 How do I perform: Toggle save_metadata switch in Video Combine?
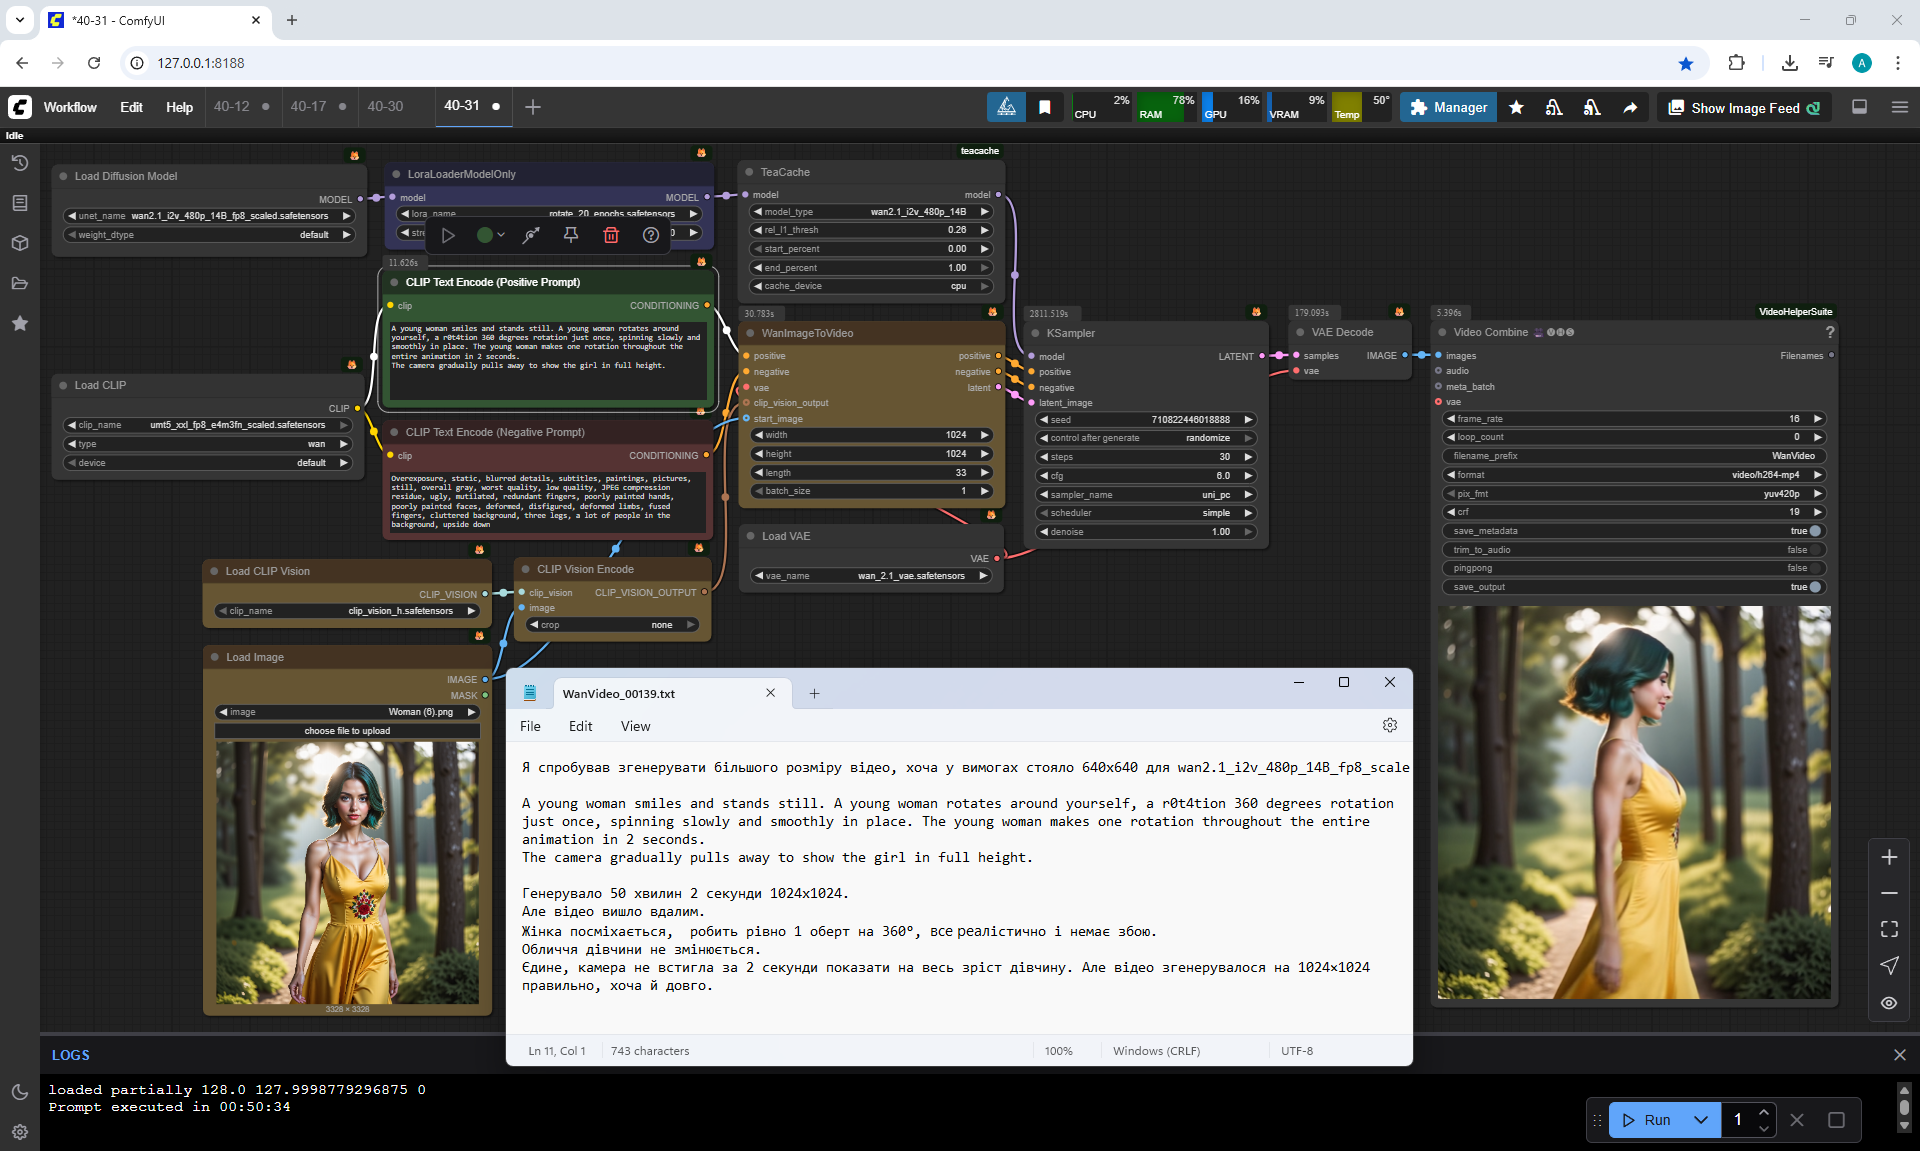click(1814, 531)
